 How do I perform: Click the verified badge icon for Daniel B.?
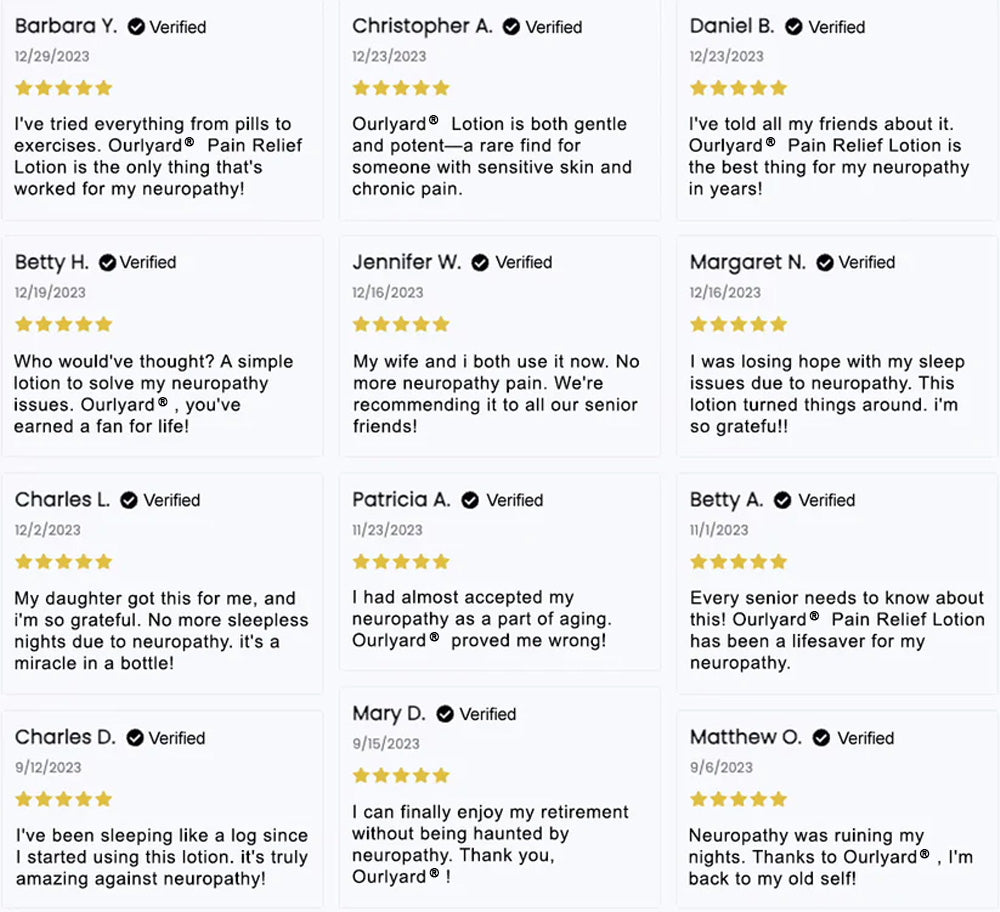point(794,27)
